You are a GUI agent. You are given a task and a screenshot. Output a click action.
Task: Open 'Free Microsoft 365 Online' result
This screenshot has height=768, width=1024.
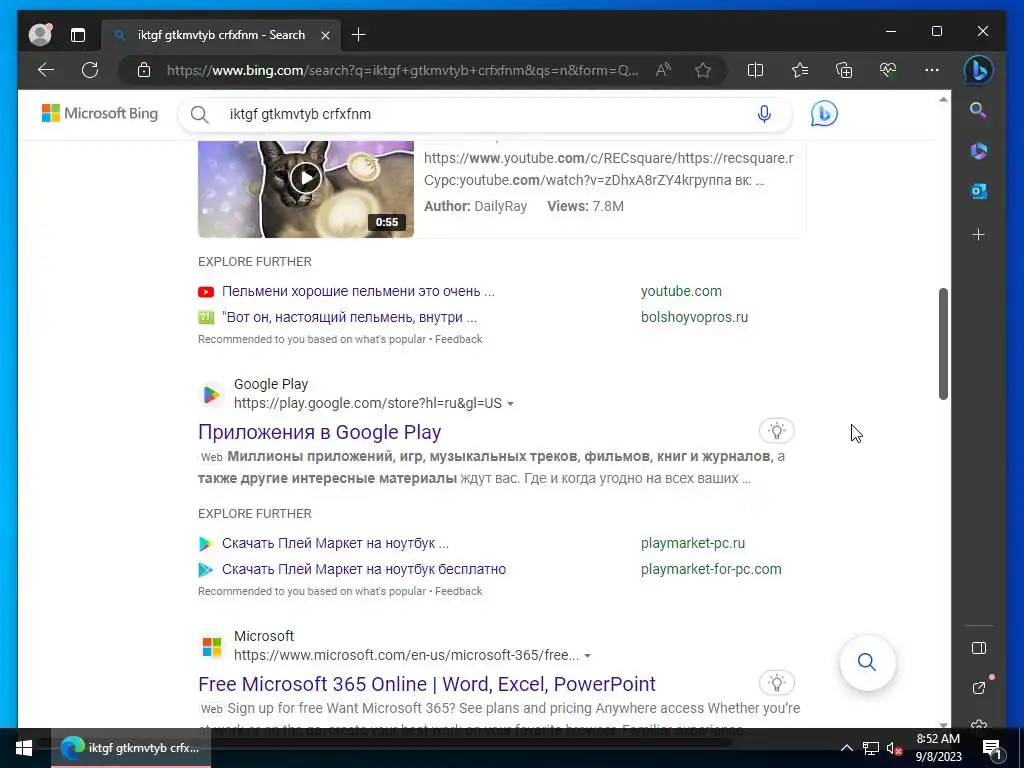click(x=426, y=684)
